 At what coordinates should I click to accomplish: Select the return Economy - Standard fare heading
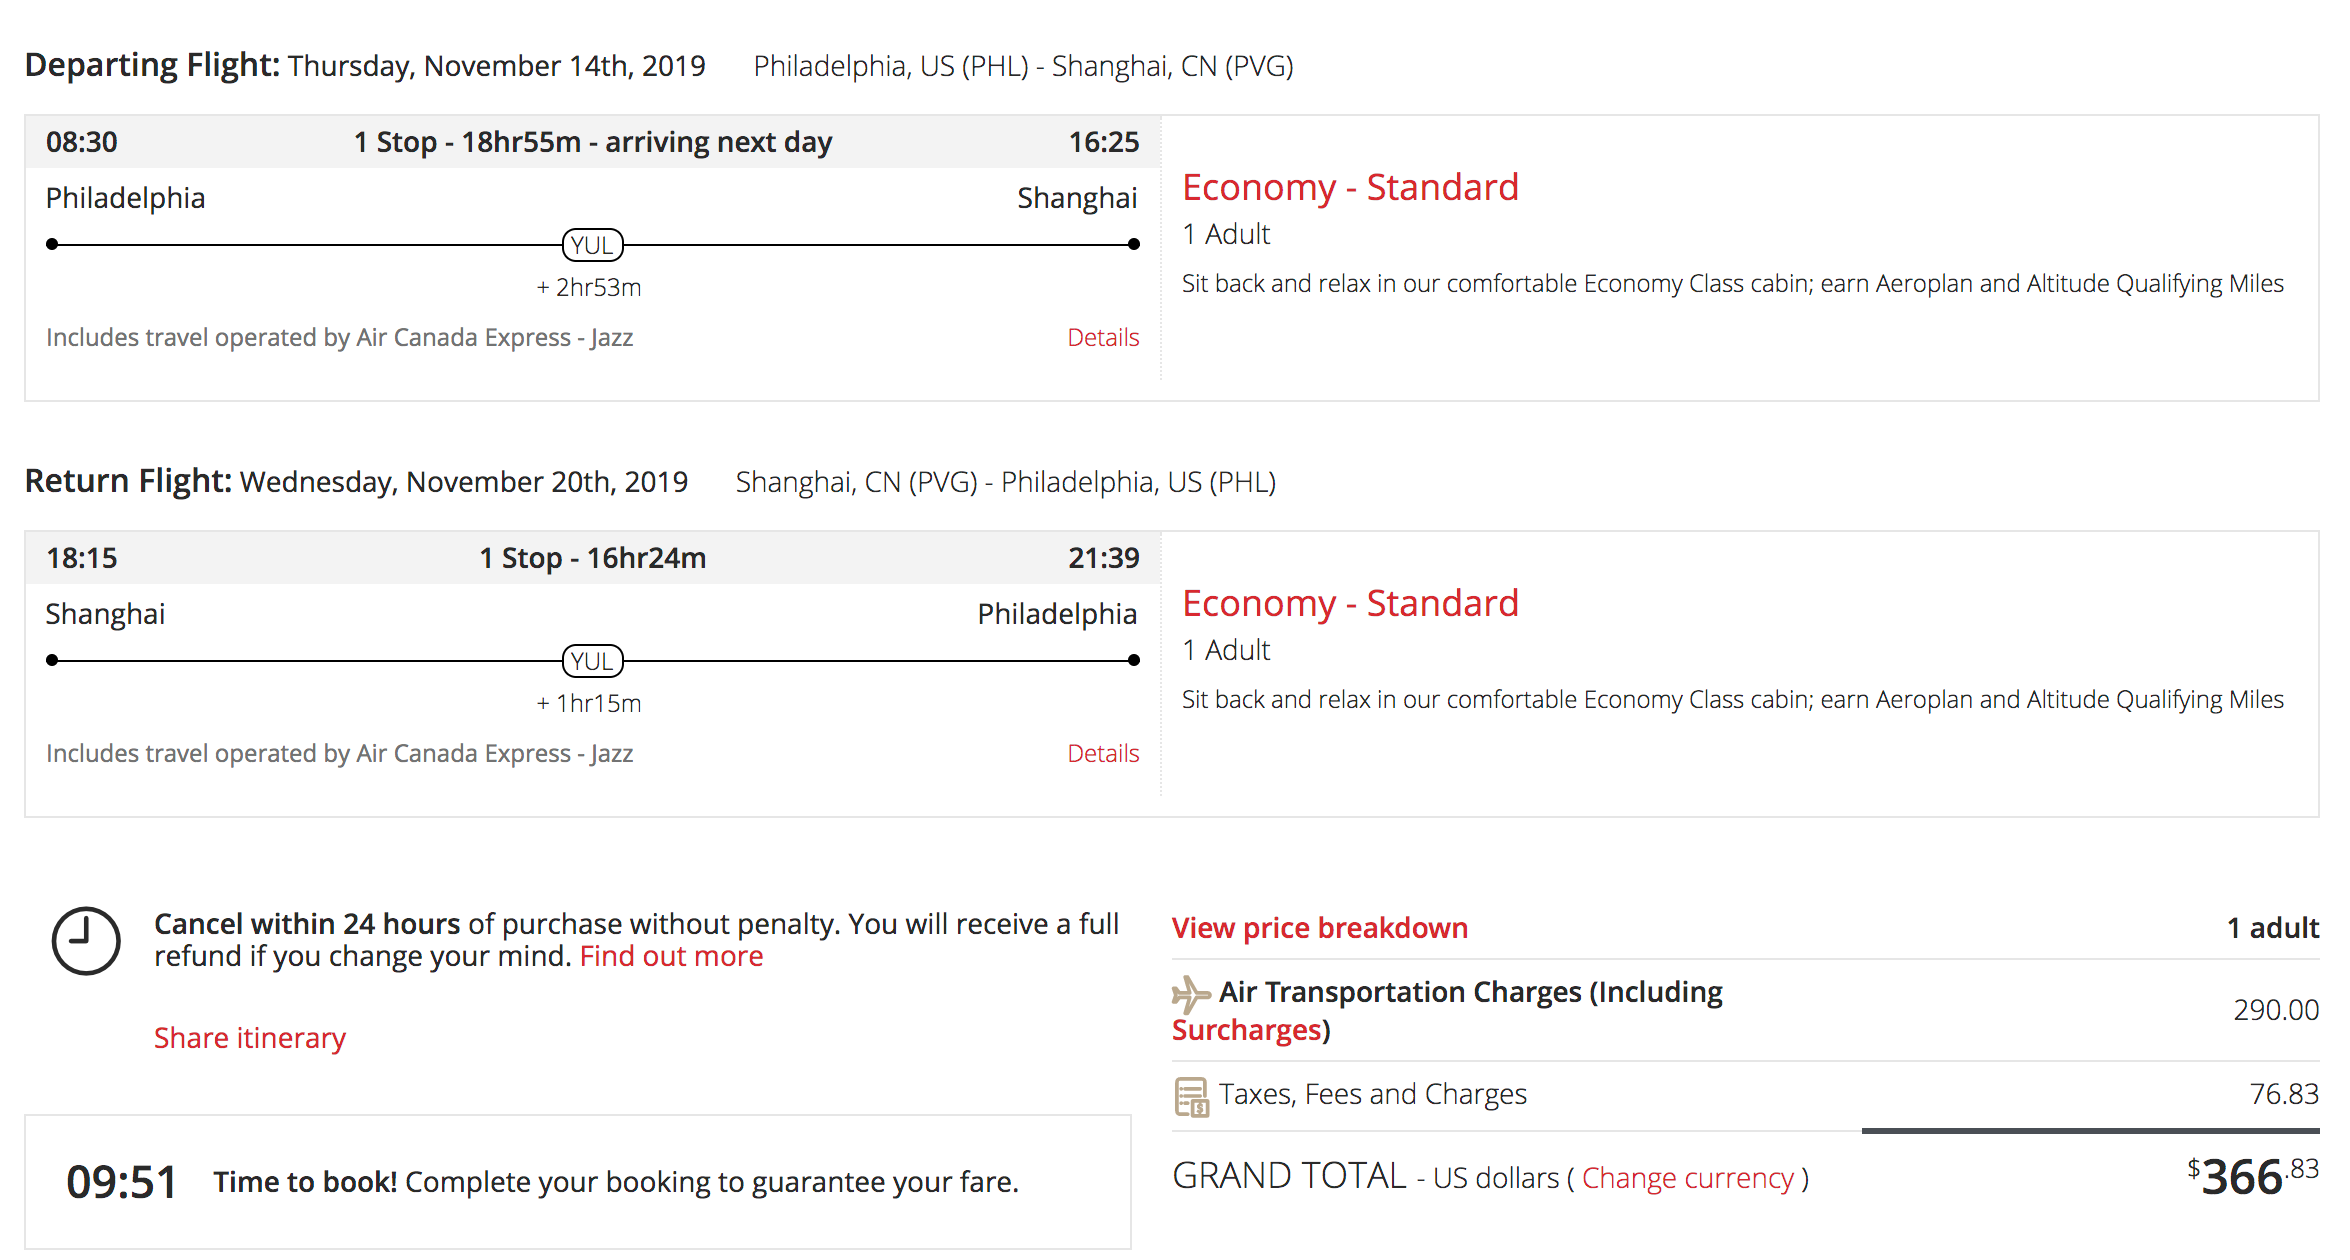point(1350,603)
